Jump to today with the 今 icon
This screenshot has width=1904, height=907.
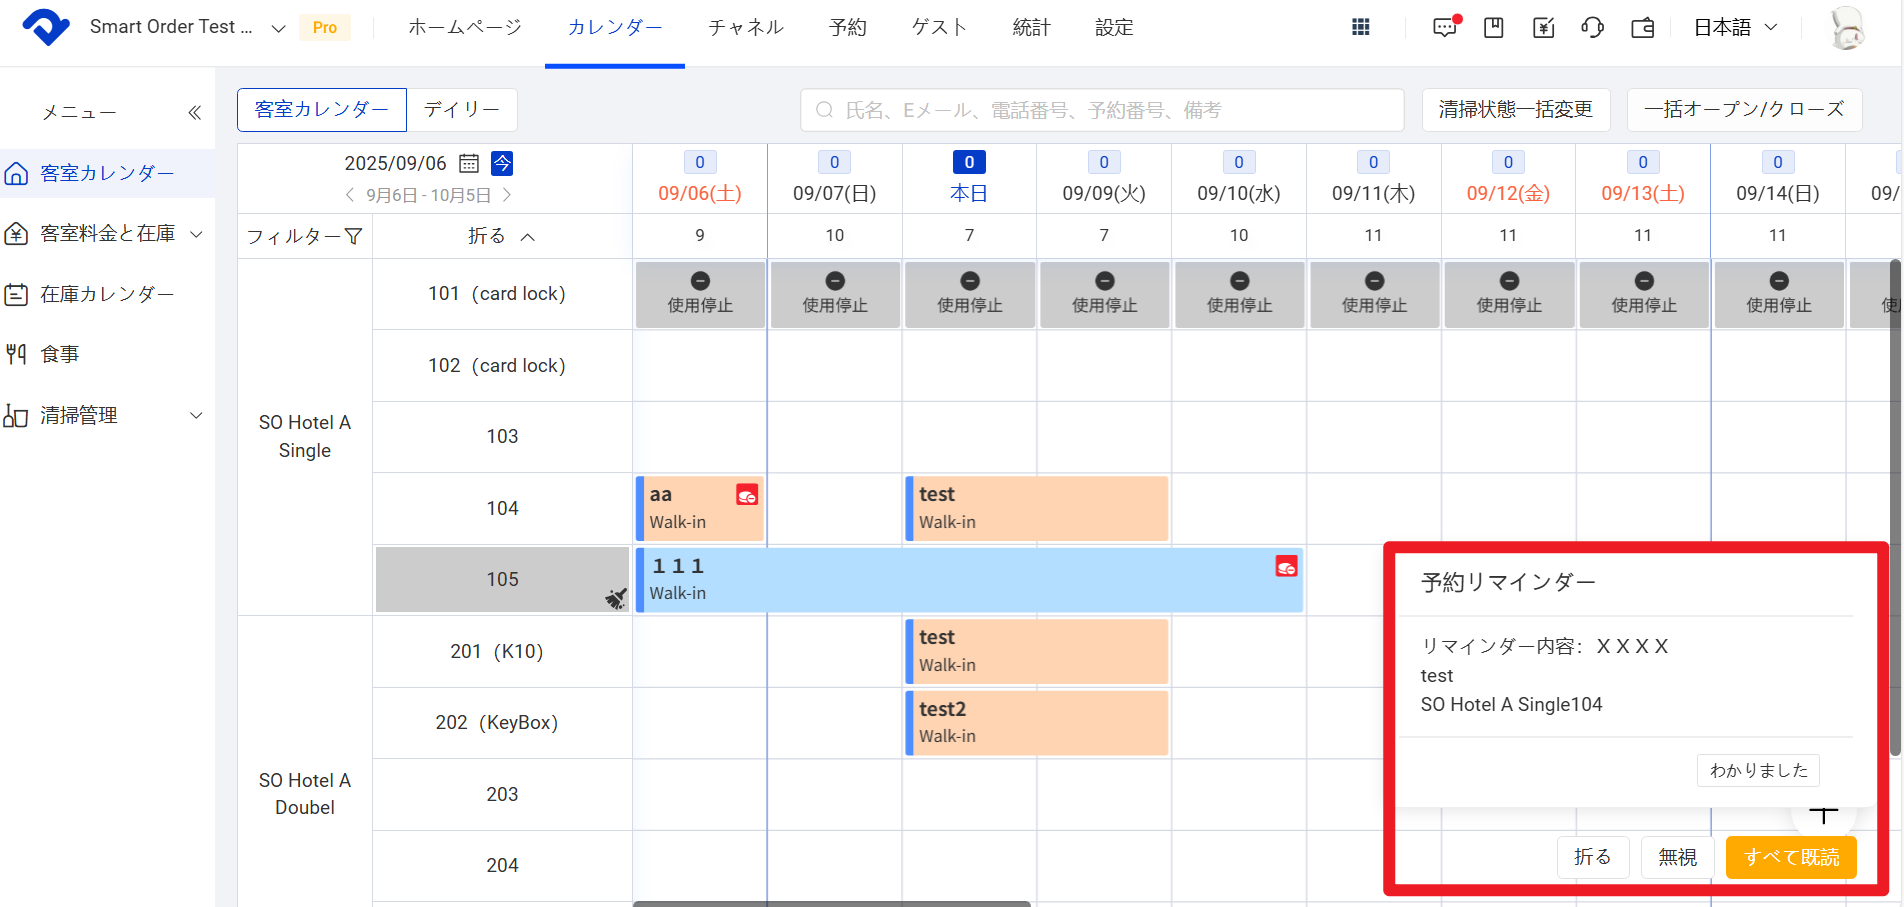point(502,163)
